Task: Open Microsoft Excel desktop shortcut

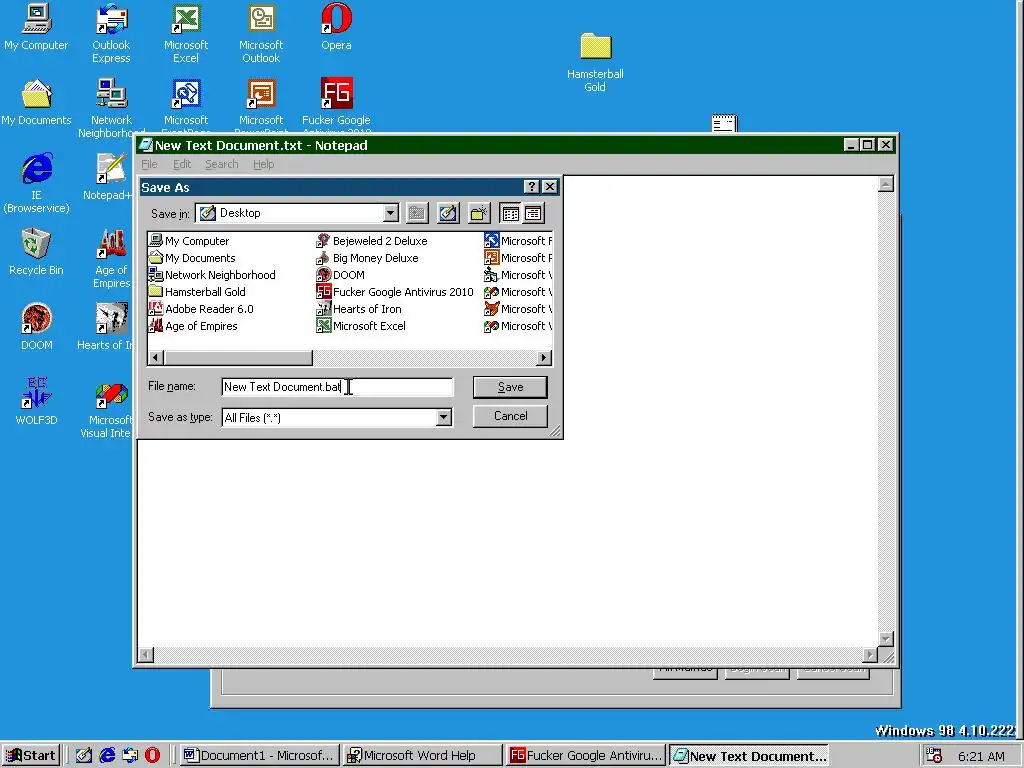Action: (185, 33)
